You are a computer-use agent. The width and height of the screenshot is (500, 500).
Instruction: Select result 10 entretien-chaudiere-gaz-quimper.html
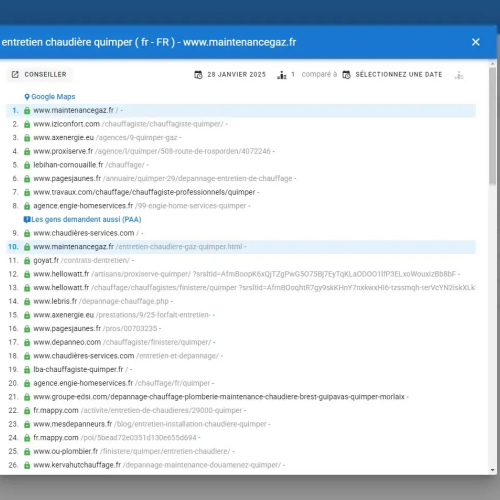click(241, 247)
